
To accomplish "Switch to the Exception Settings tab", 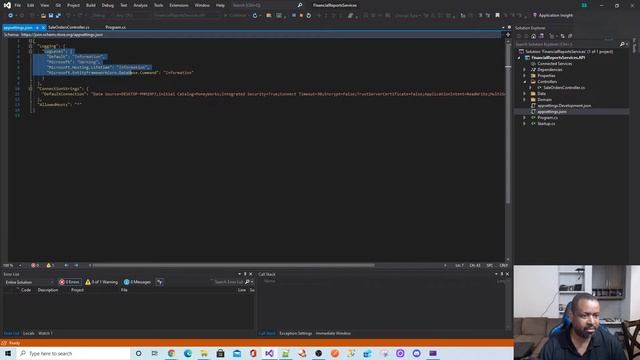I will pyautogui.click(x=296, y=333).
